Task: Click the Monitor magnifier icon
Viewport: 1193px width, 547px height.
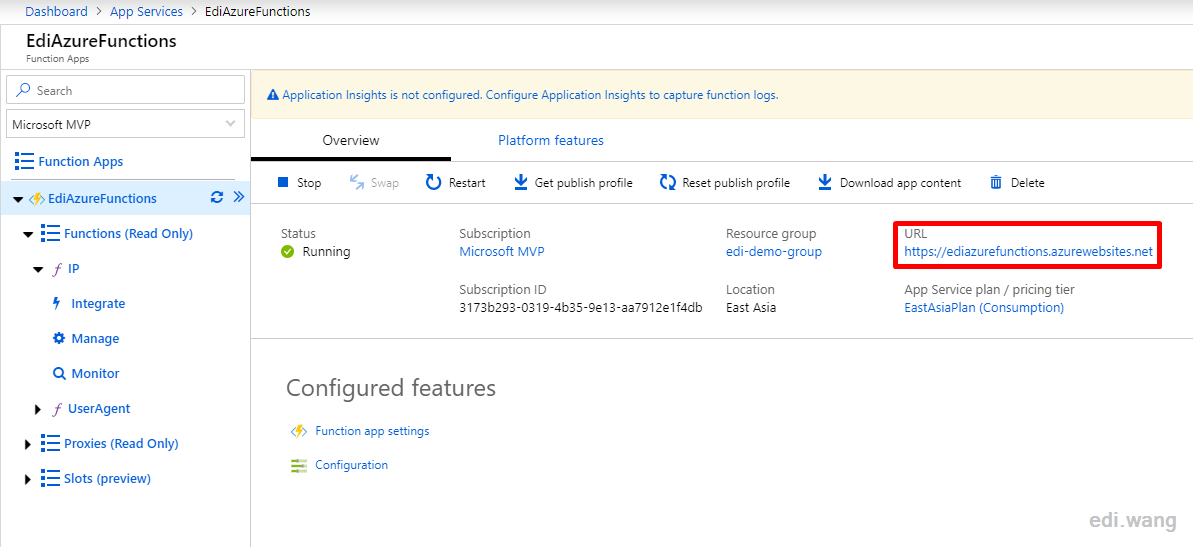Action: [59, 374]
